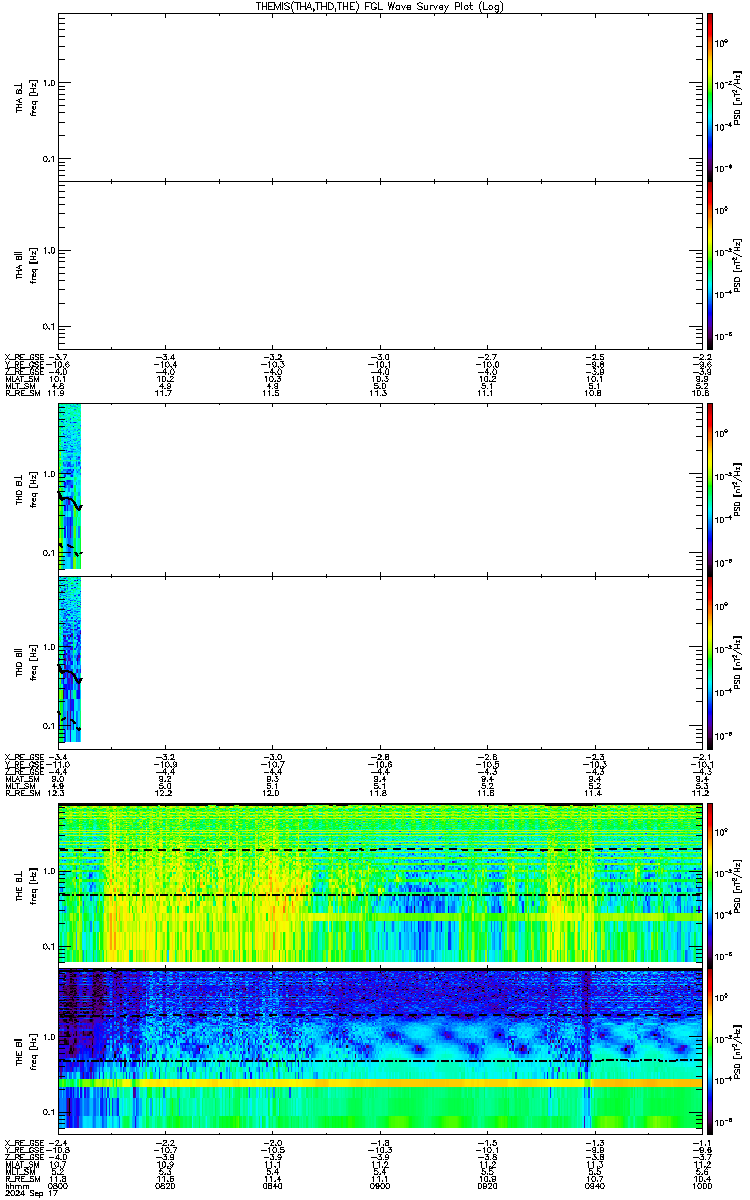Click the 'THD BL' axis label
This screenshot has height=1200, width=750.
pos(20,488)
